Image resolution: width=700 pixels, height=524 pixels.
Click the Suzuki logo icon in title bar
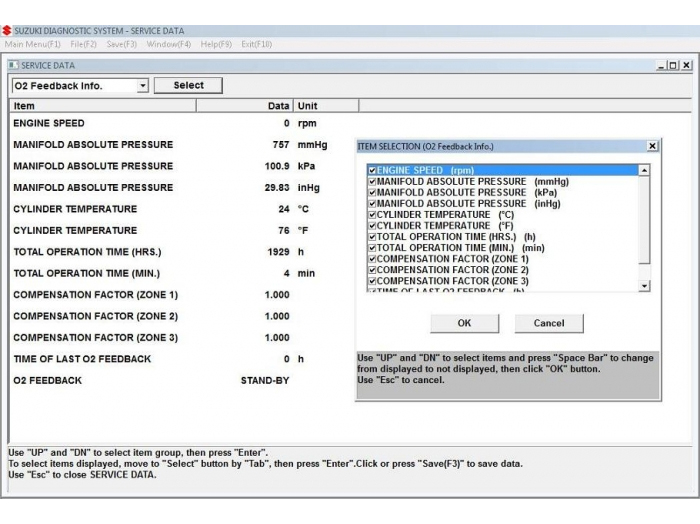pyautogui.click(x=7, y=31)
